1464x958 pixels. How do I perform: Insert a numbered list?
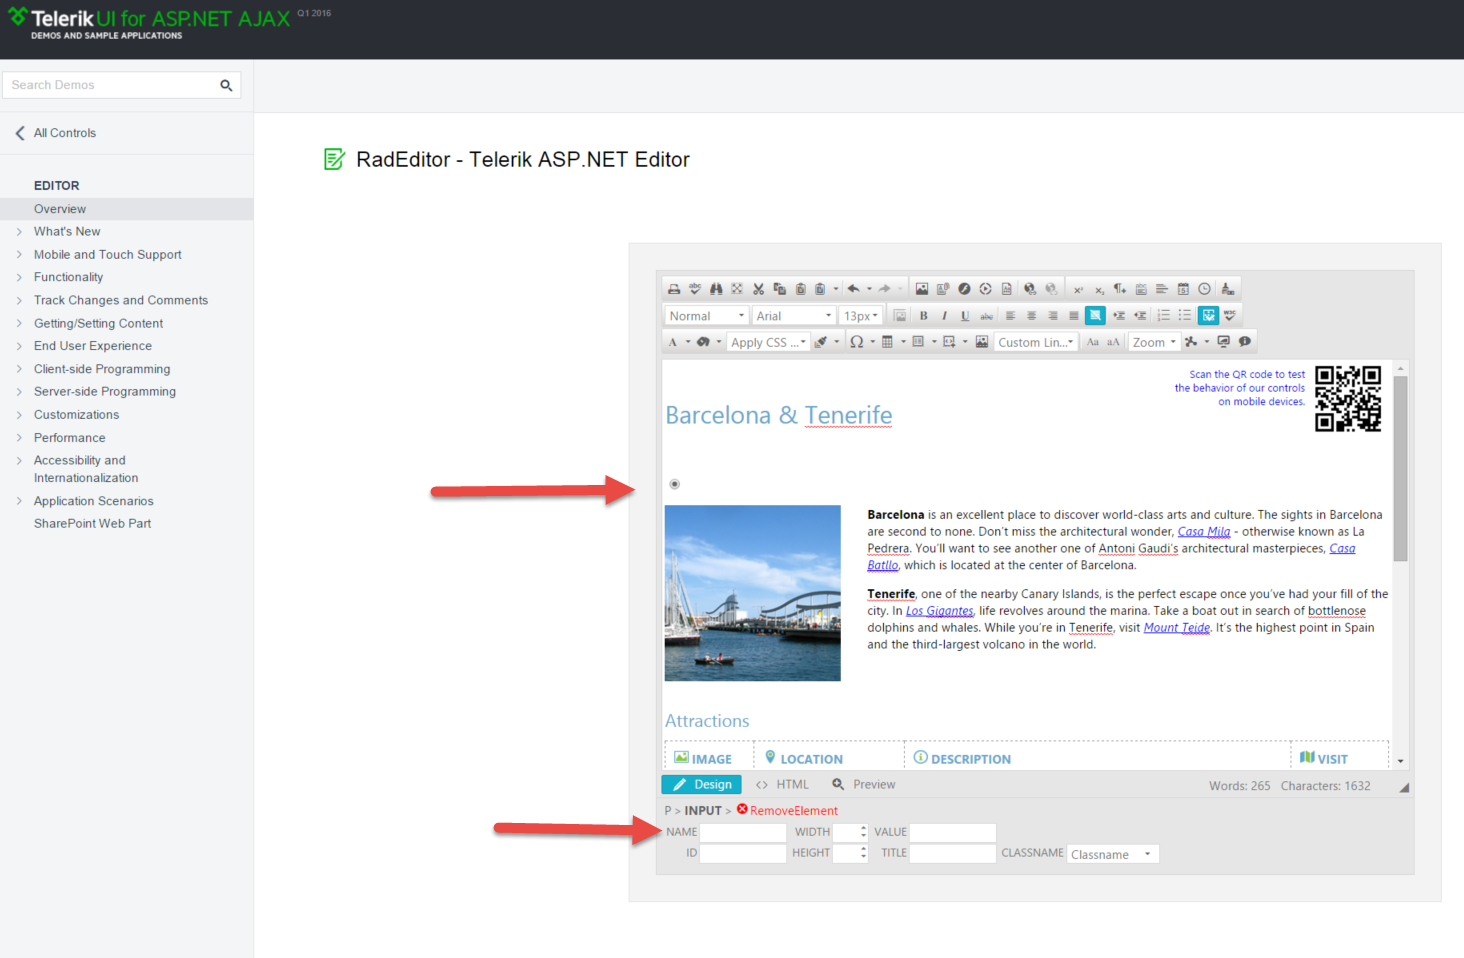(1163, 316)
